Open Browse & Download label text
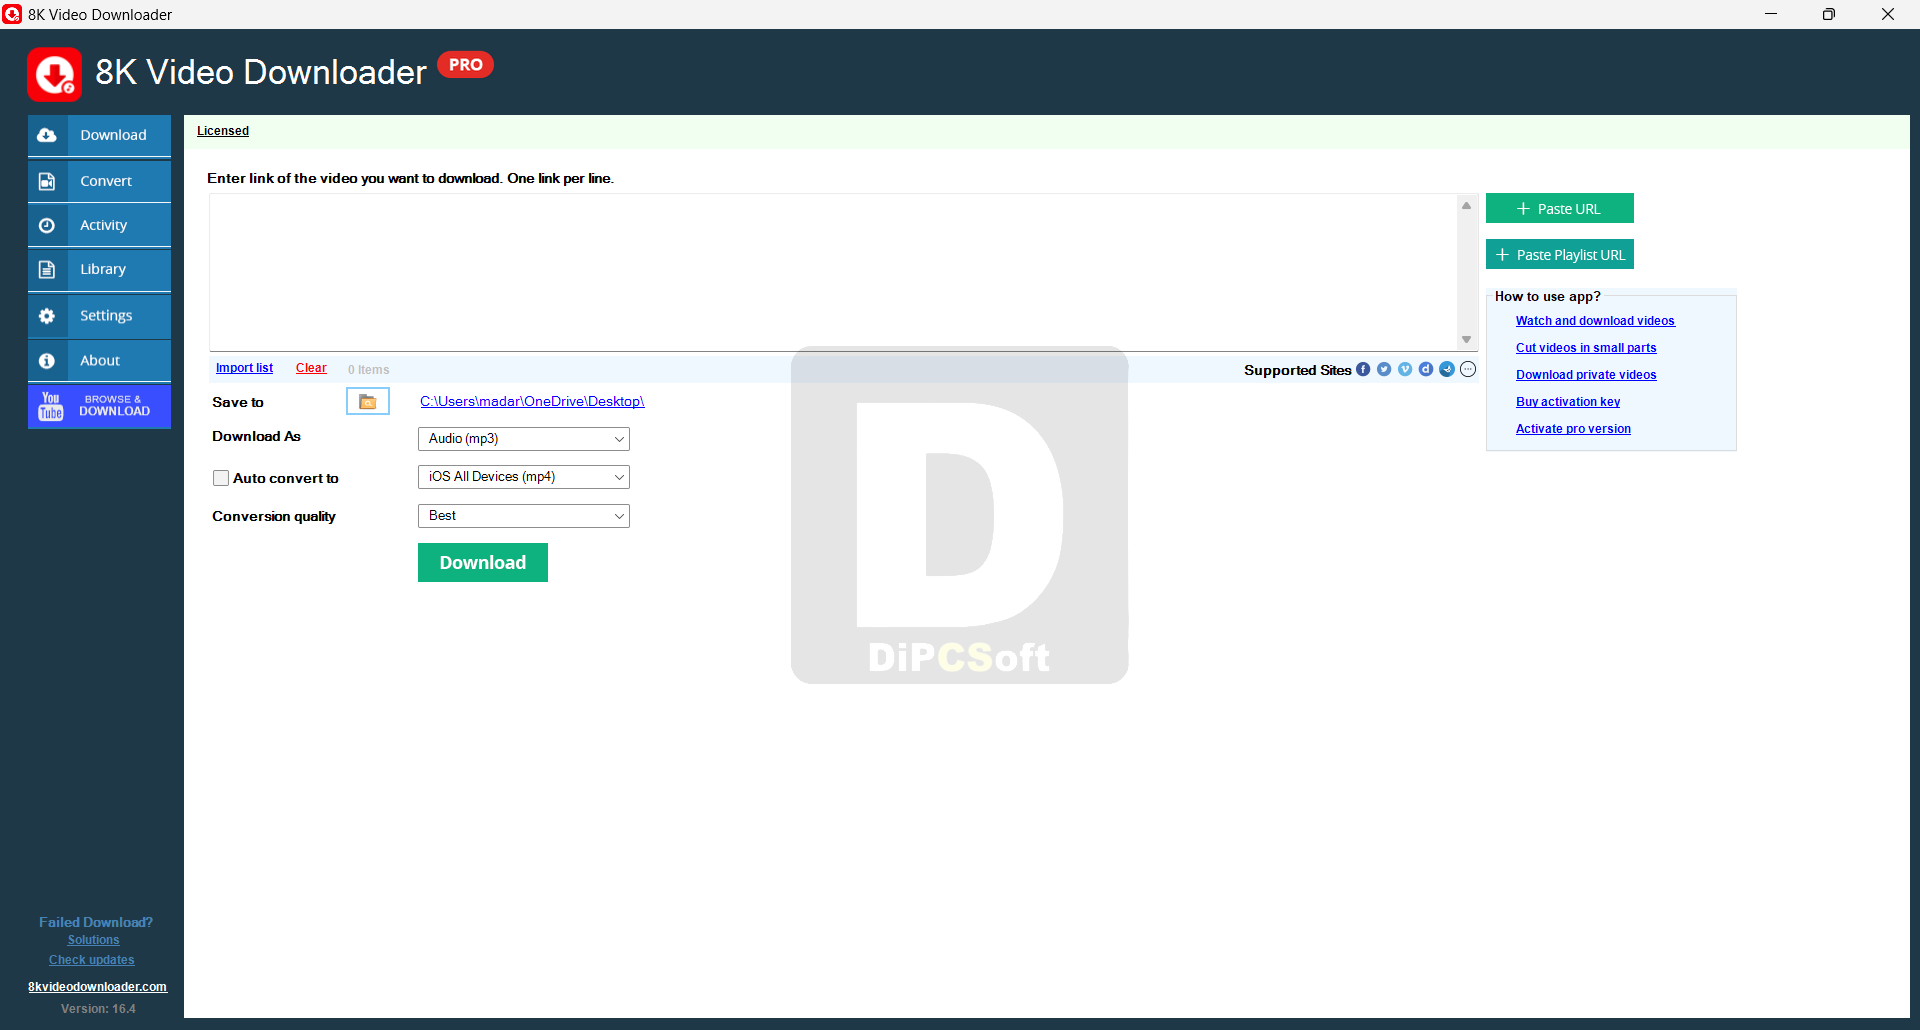The image size is (1920, 1030). 114,405
